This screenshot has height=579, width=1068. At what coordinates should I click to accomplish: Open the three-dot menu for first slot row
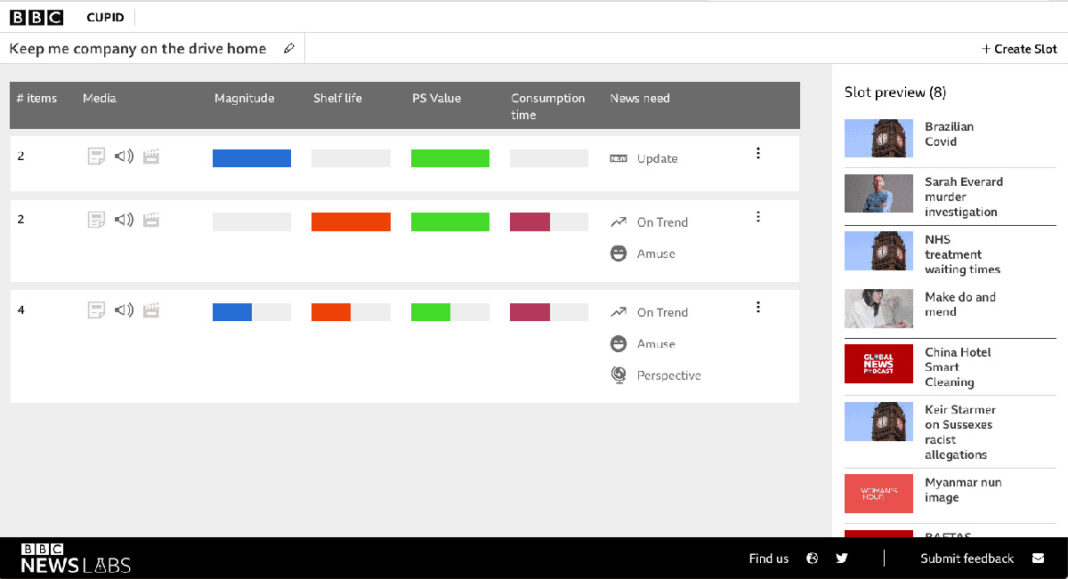click(758, 153)
